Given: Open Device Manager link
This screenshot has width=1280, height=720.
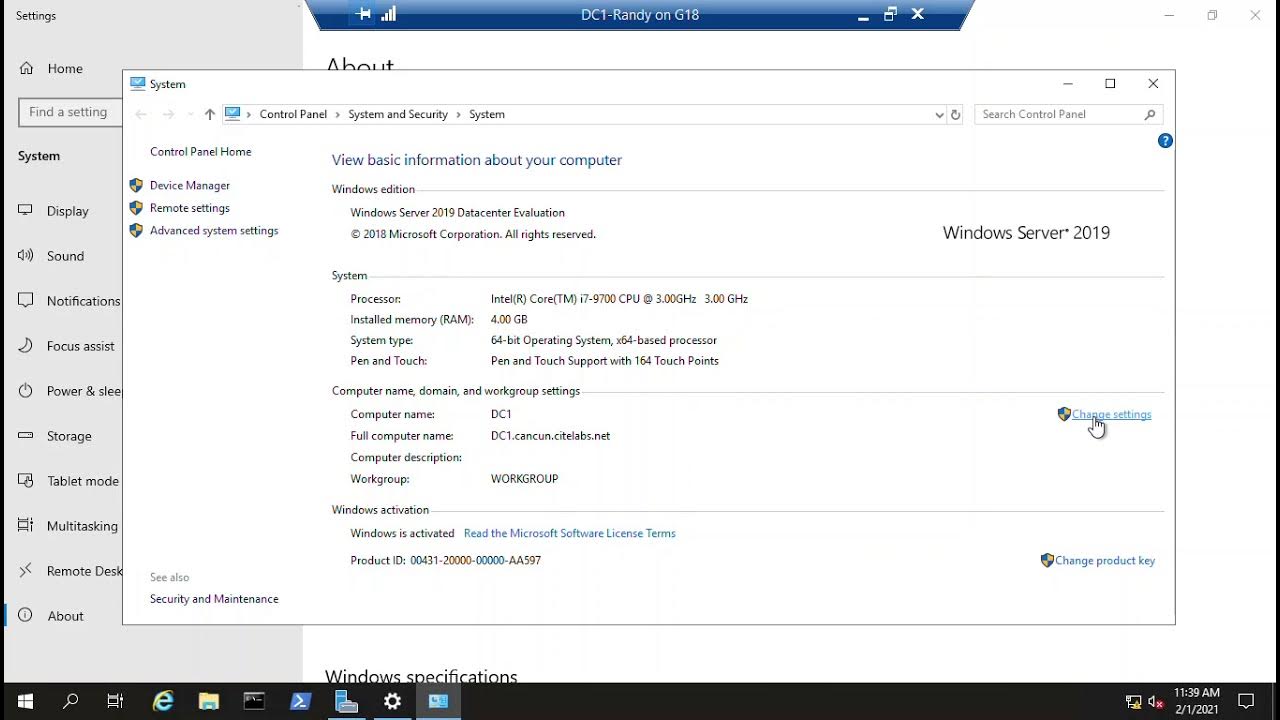Looking at the screenshot, I should point(189,185).
